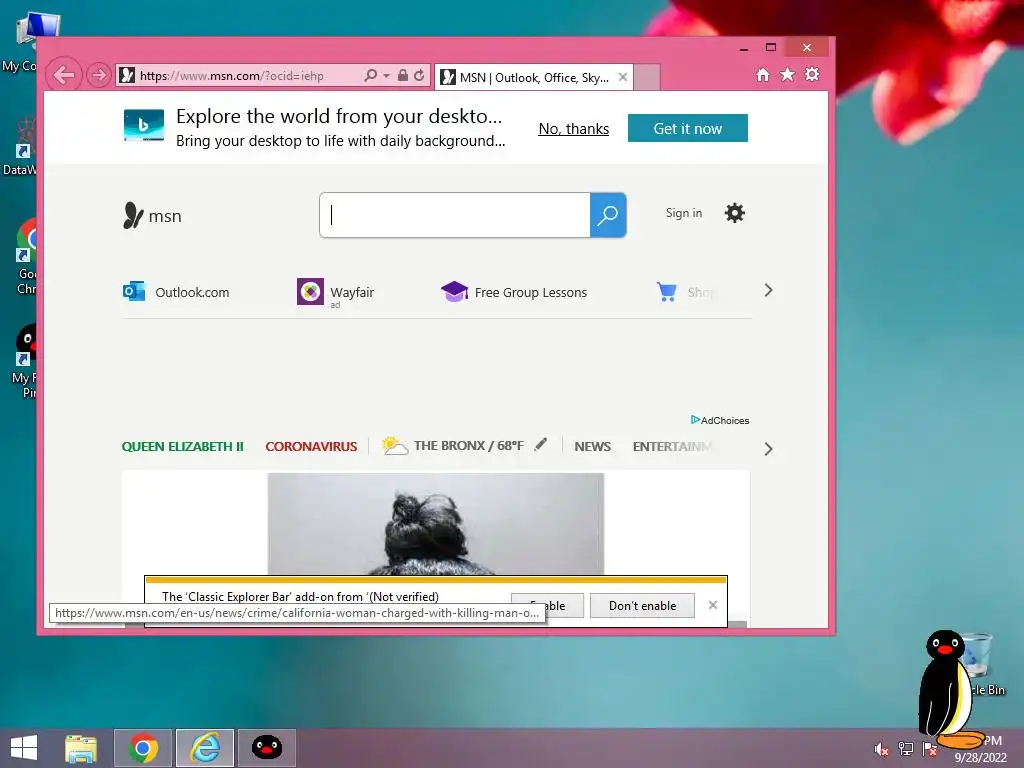Click the search magnifier in address bar
The width and height of the screenshot is (1024, 768).
pyautogui.click(x=370, y=75)
